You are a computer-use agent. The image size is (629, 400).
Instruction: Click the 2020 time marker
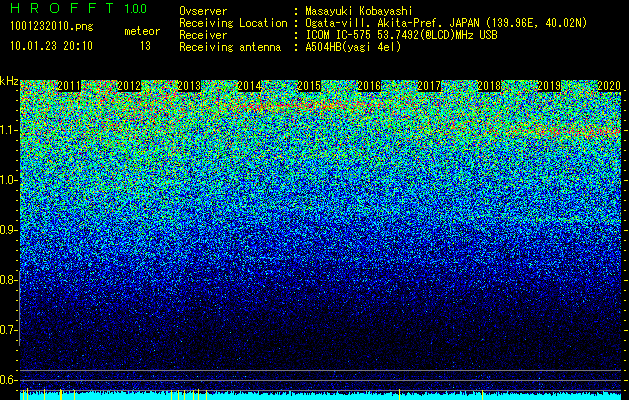609,86
